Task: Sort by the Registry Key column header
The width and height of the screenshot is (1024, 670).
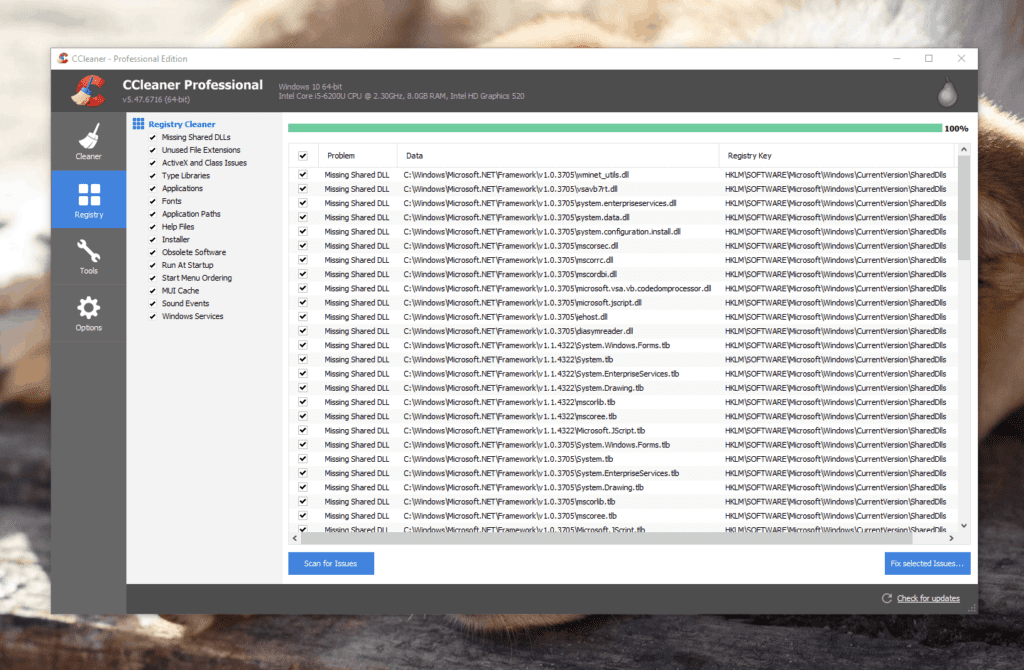Action: coord(837,156)
